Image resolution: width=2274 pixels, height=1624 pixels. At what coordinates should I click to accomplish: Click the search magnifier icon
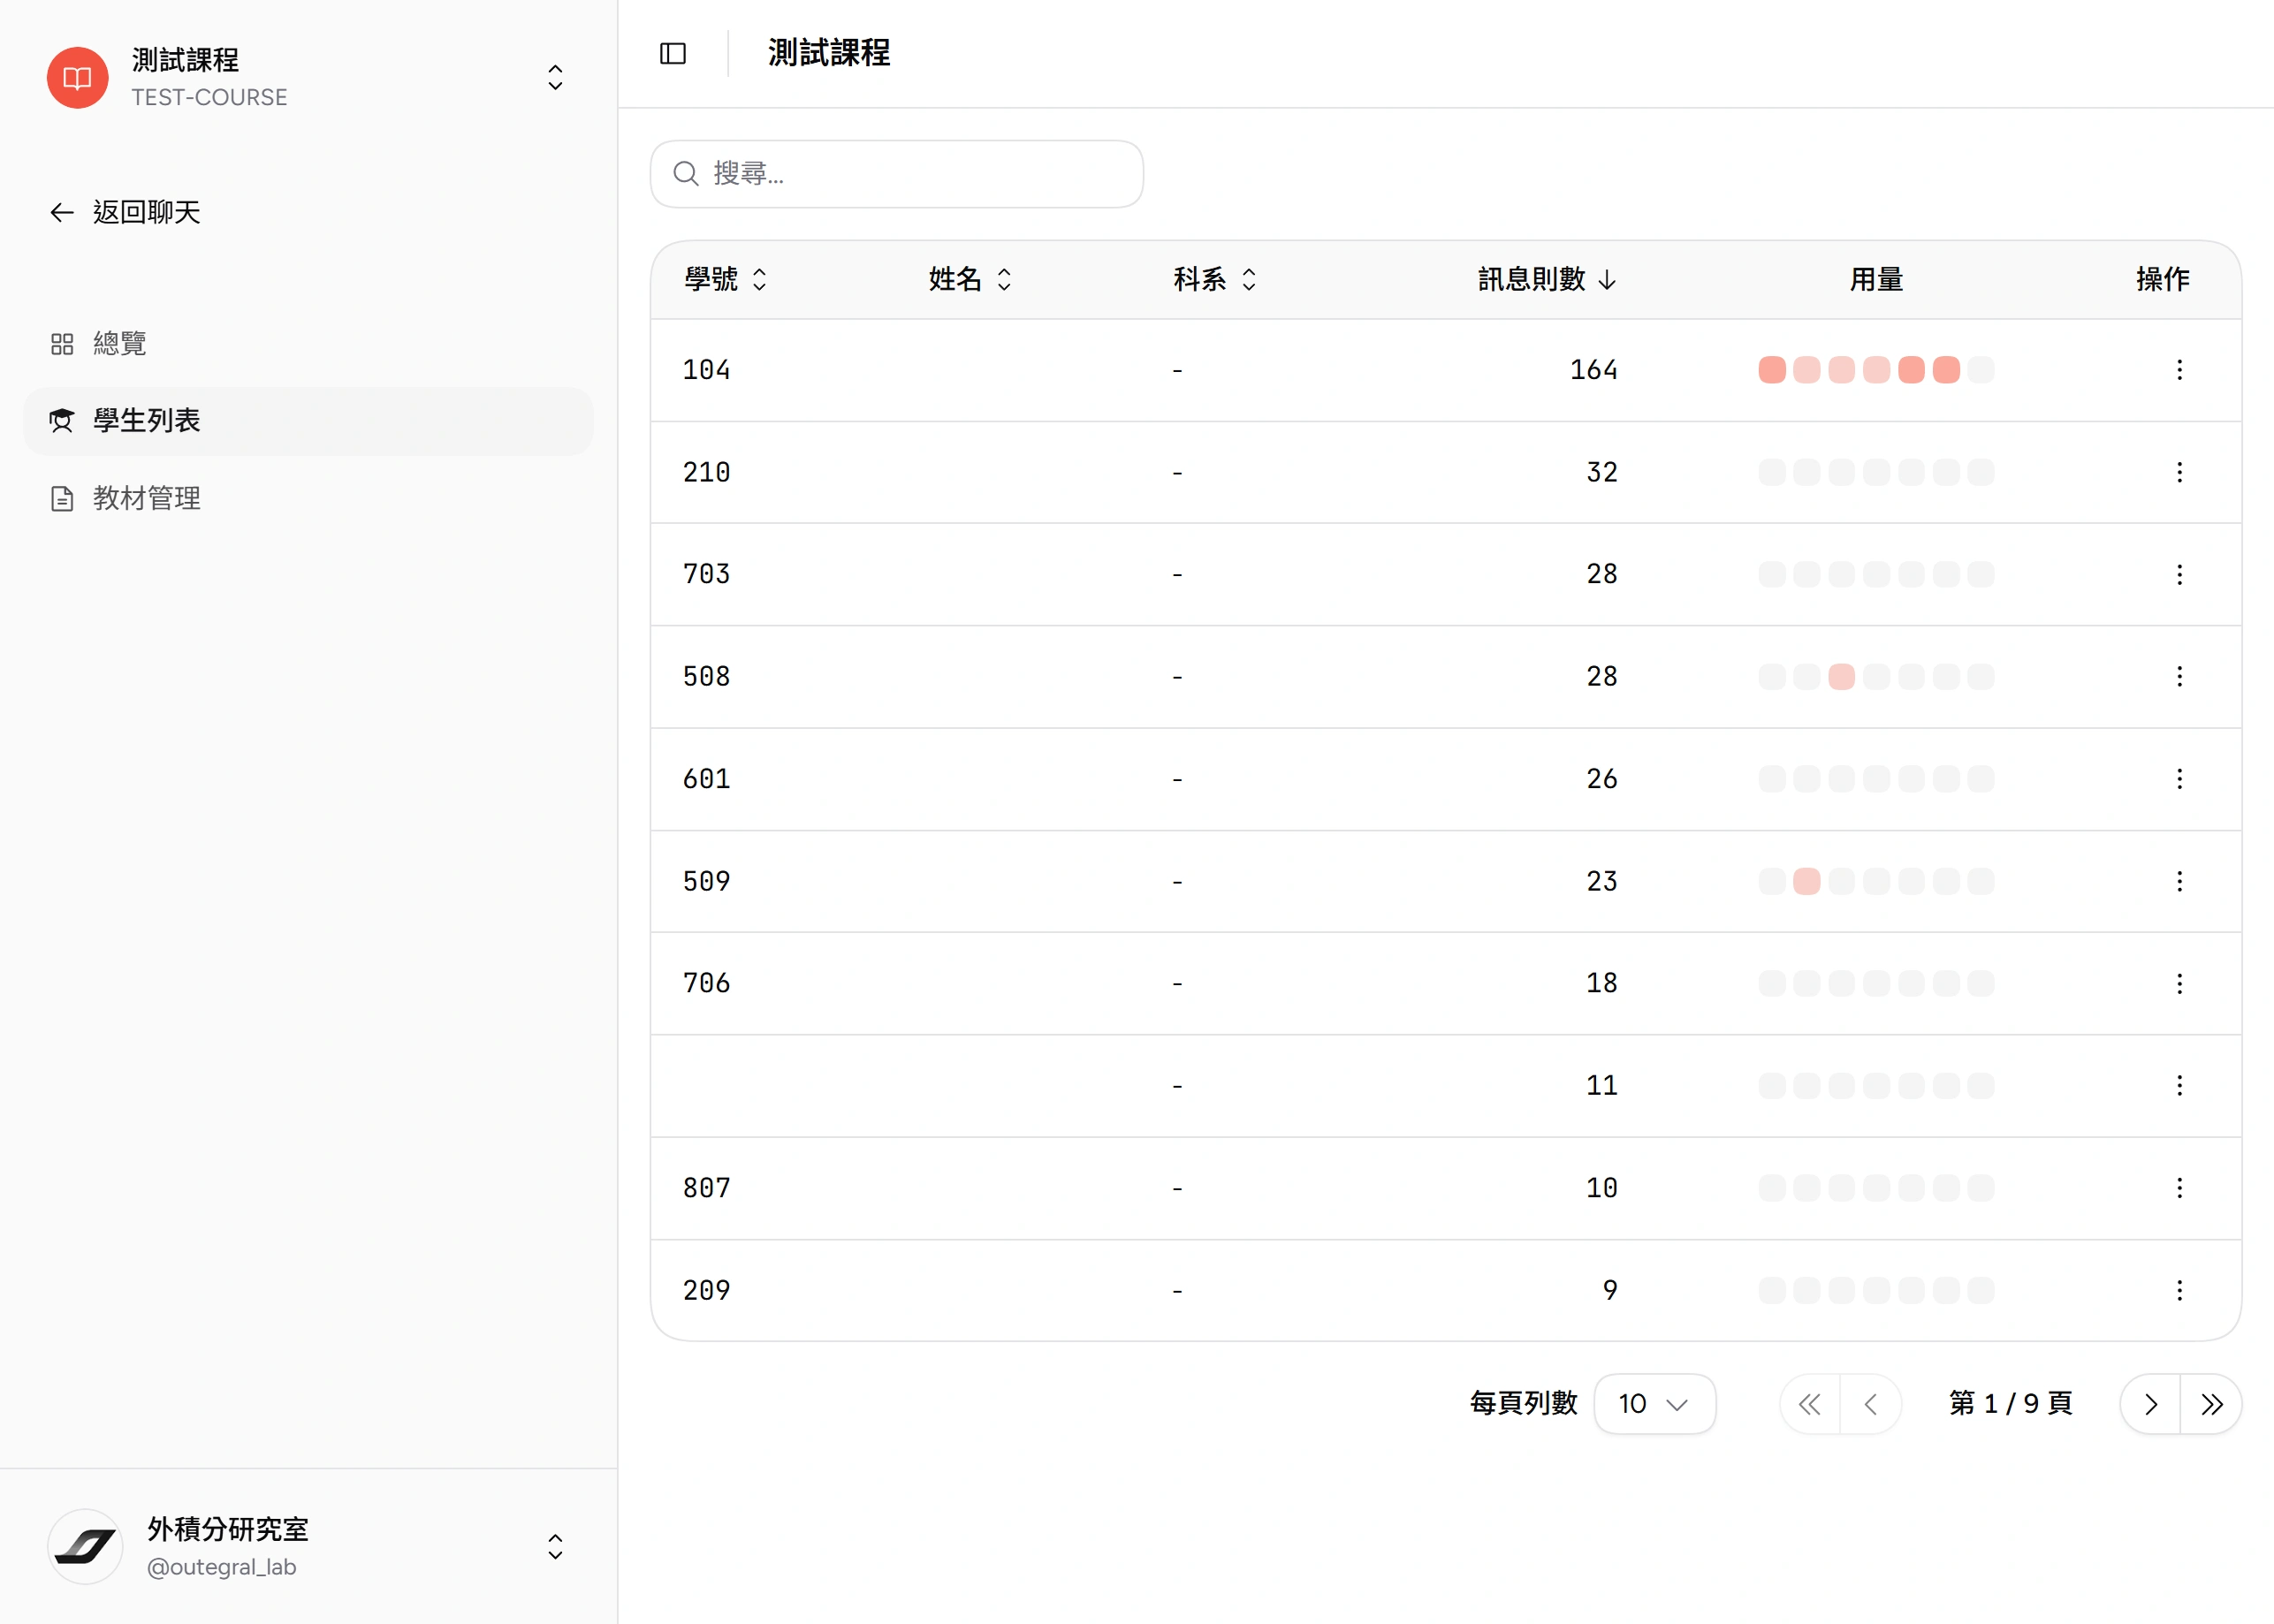coord(686,174)
